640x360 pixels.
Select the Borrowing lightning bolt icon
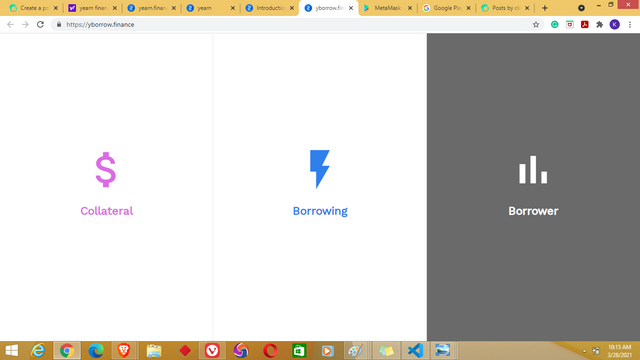pos(320,169)
